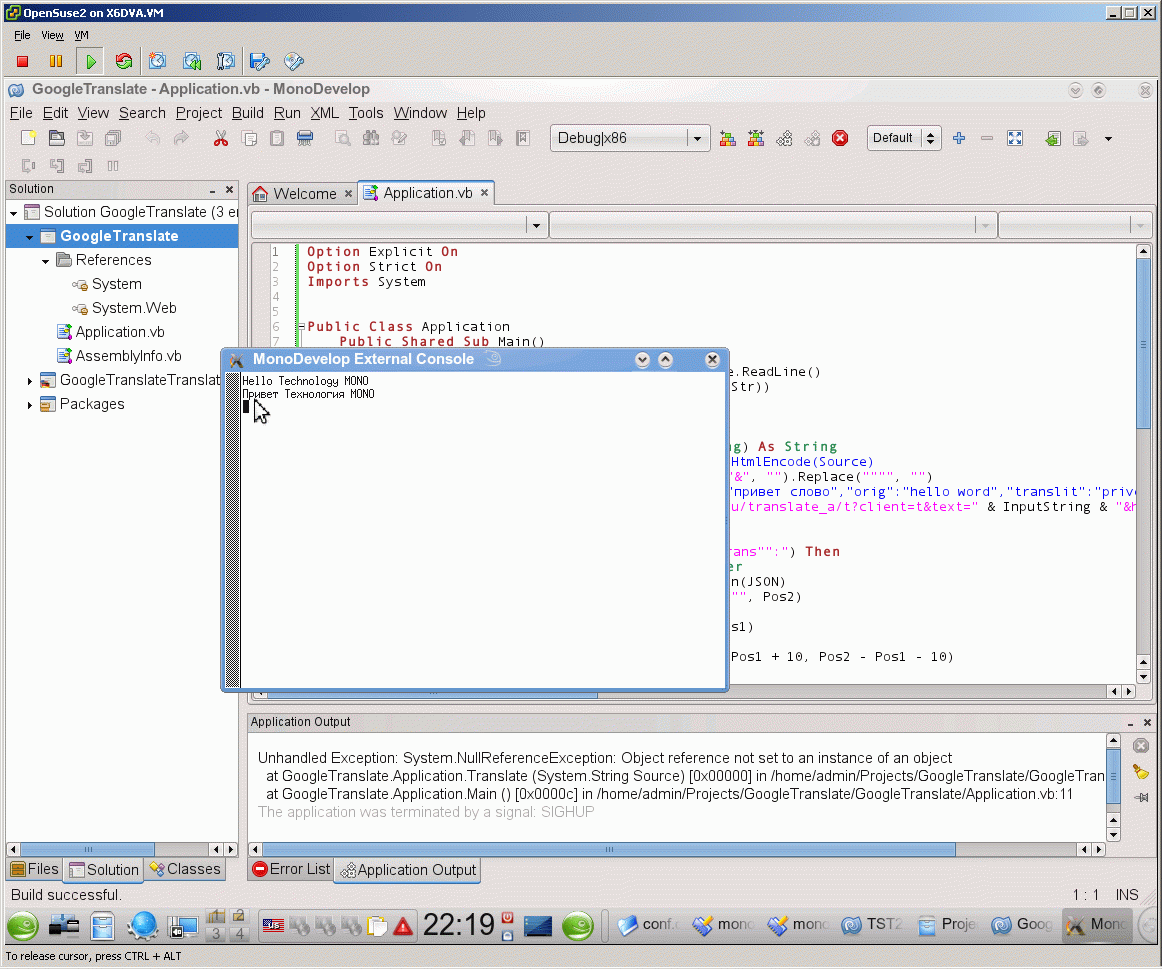Open the Debug|x86 configuration dropdown
This screenshot has height=969, width=1162.
click(x=698, y=138)
